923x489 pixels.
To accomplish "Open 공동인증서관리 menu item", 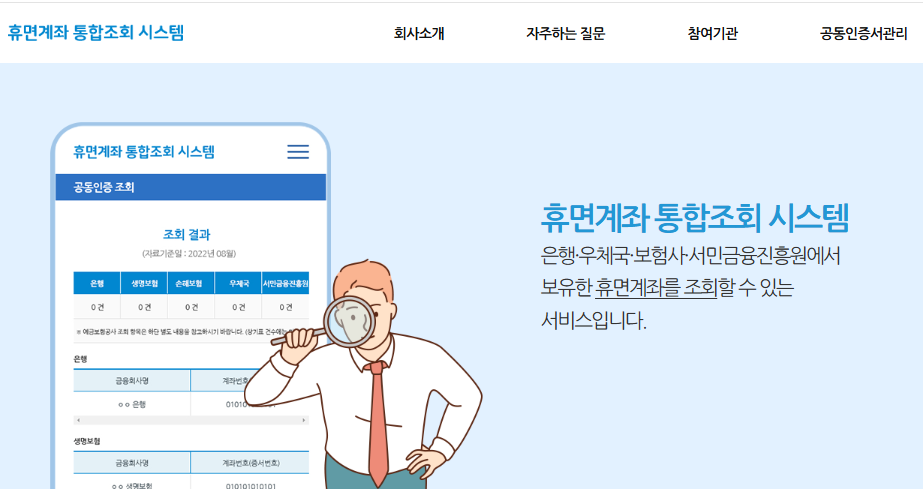I will (x=864, y=33).
